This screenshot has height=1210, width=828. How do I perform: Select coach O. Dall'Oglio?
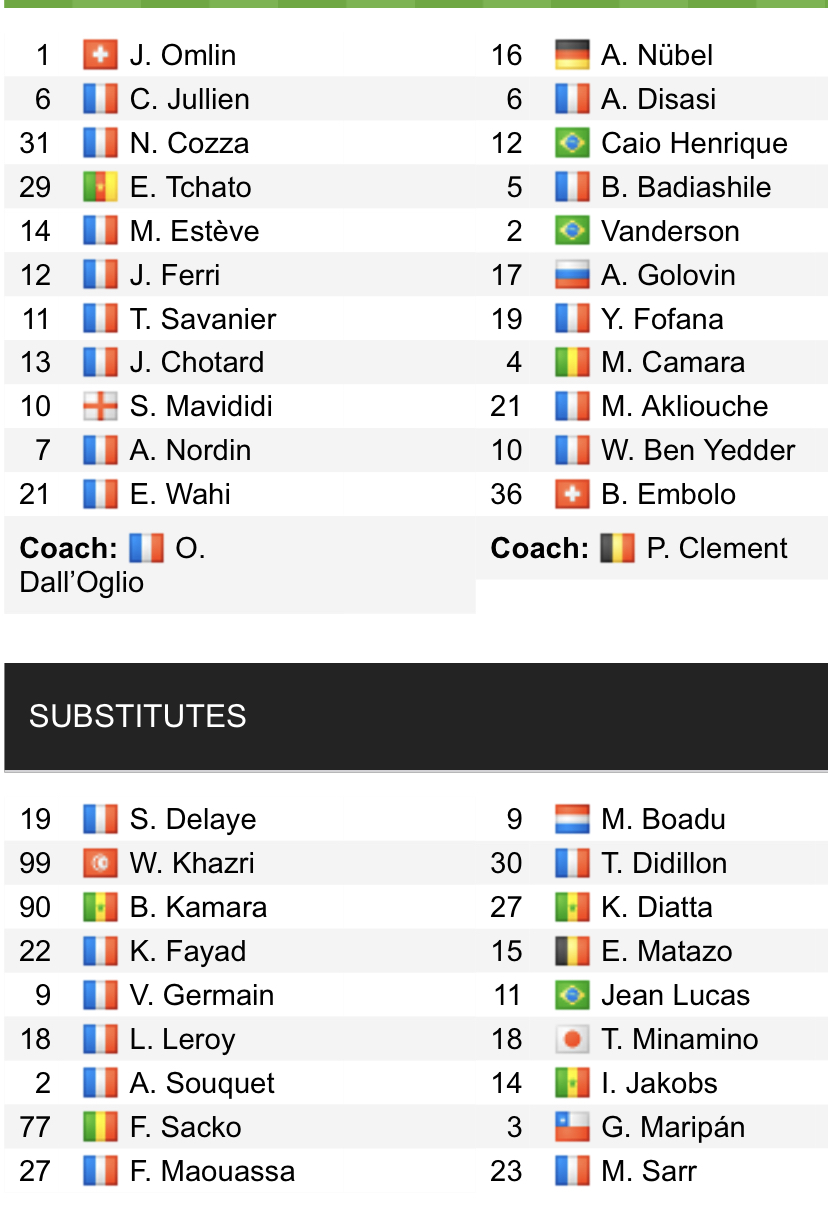coord(113,565)
